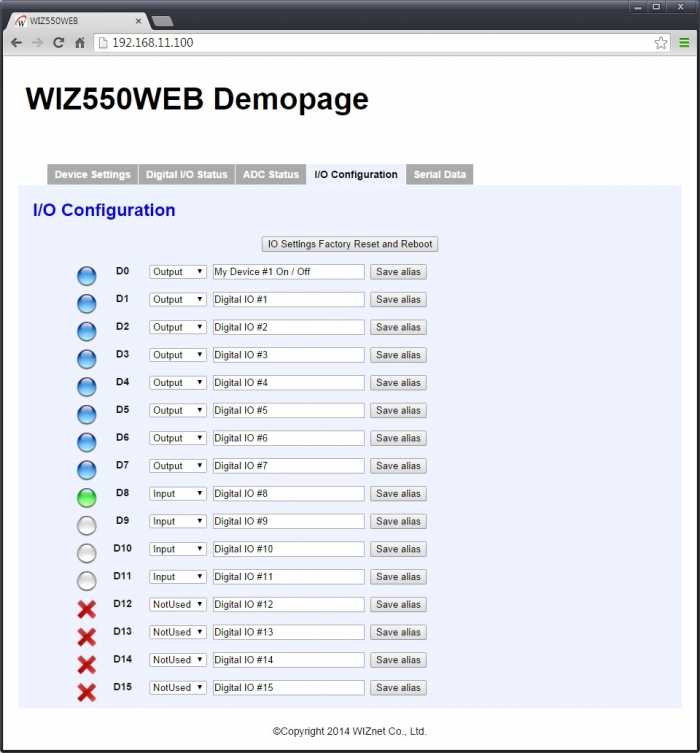The image size is (700, 753).
Task: Select the I/O Configuration tab
Action: [x=356, y=174]
